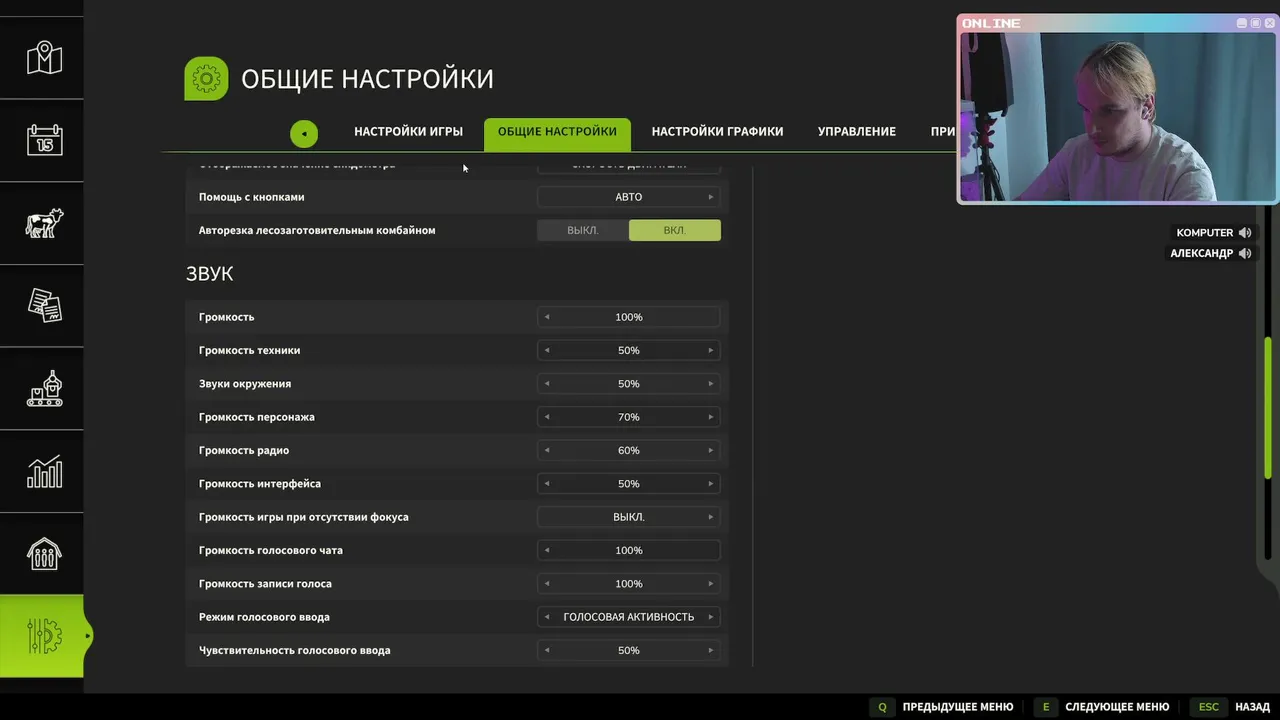Click the green gear header icon

[x=206, y=78]
